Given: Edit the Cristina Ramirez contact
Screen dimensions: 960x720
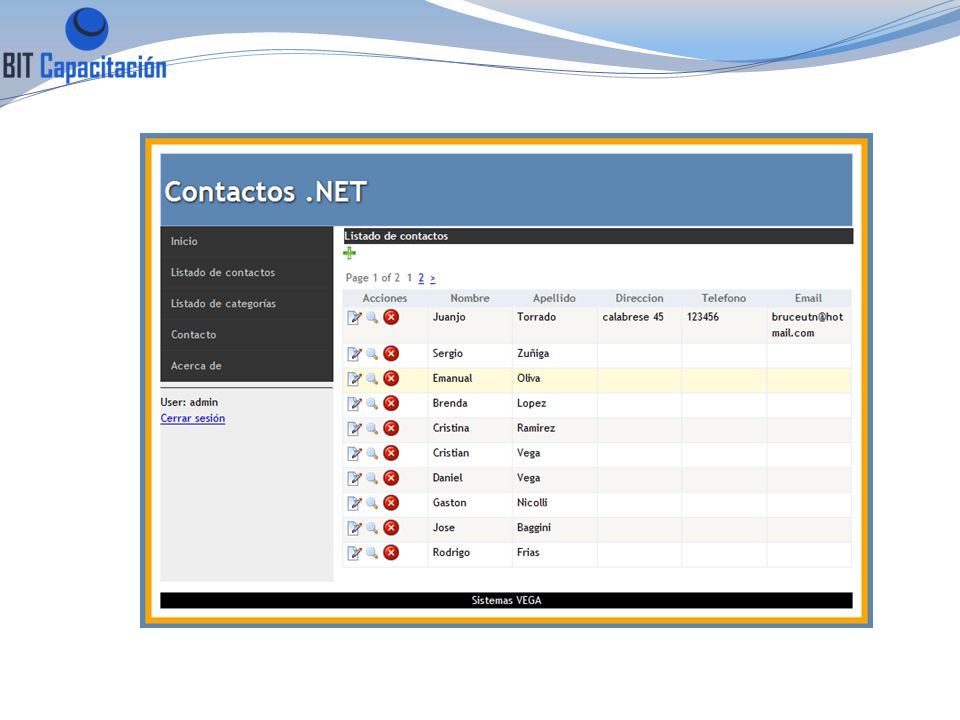Looking at the screenshot, I should (354, 429).
